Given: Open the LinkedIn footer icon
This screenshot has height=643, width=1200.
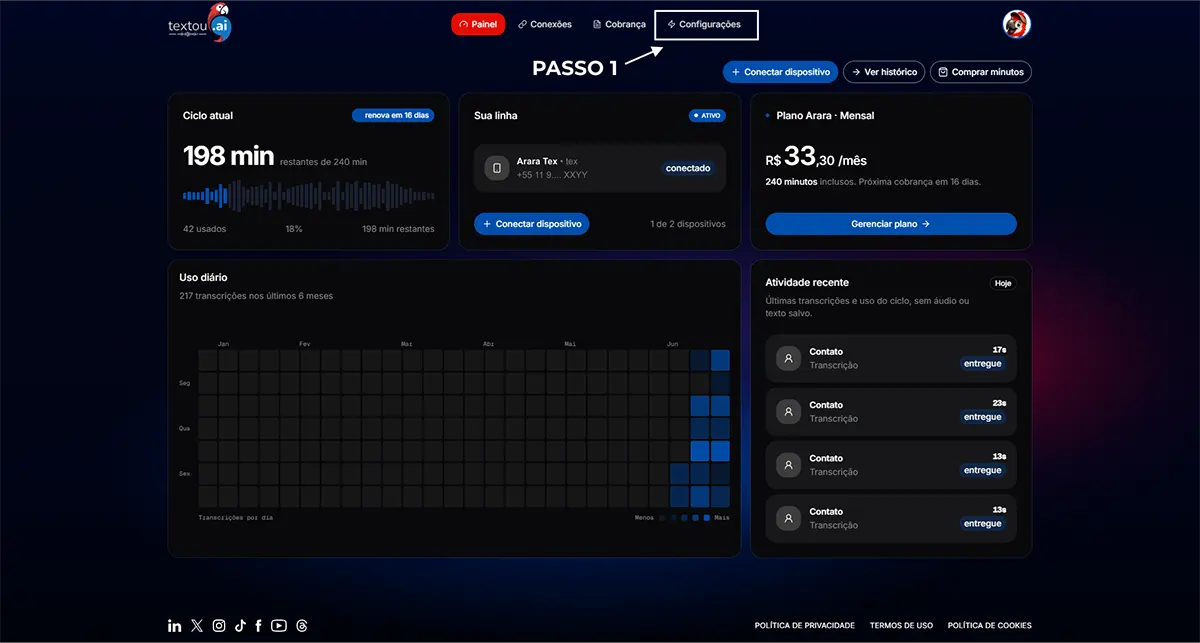Looking at the screenshot, I should tap(175, 626).
